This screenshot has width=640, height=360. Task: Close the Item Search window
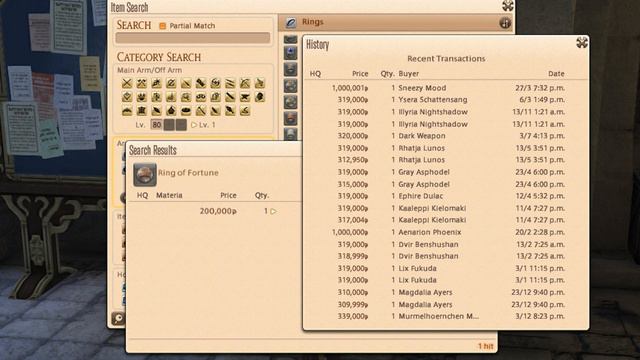click(x=508, y=5)
